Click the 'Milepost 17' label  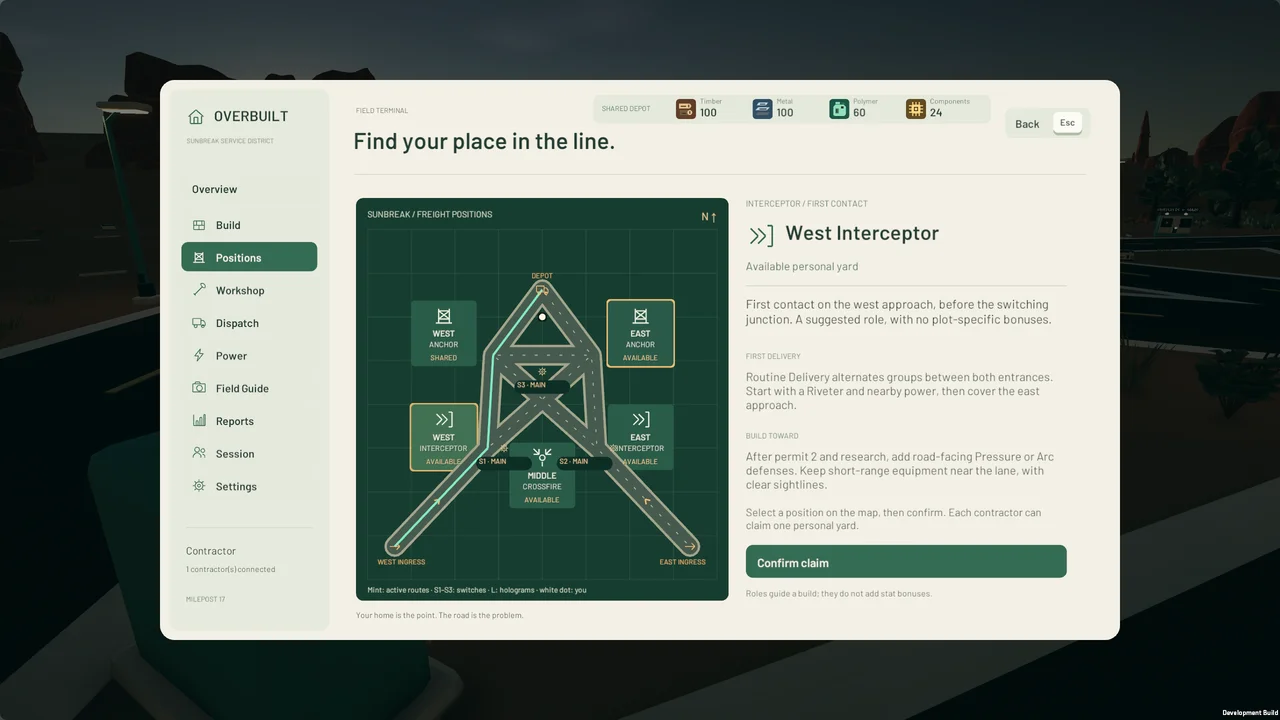(205, 599)
